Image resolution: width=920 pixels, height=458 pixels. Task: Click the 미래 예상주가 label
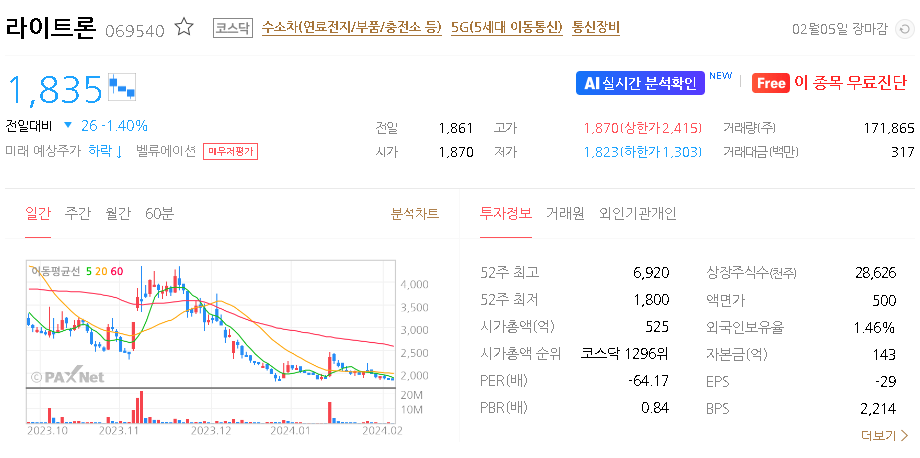point(42,151)
